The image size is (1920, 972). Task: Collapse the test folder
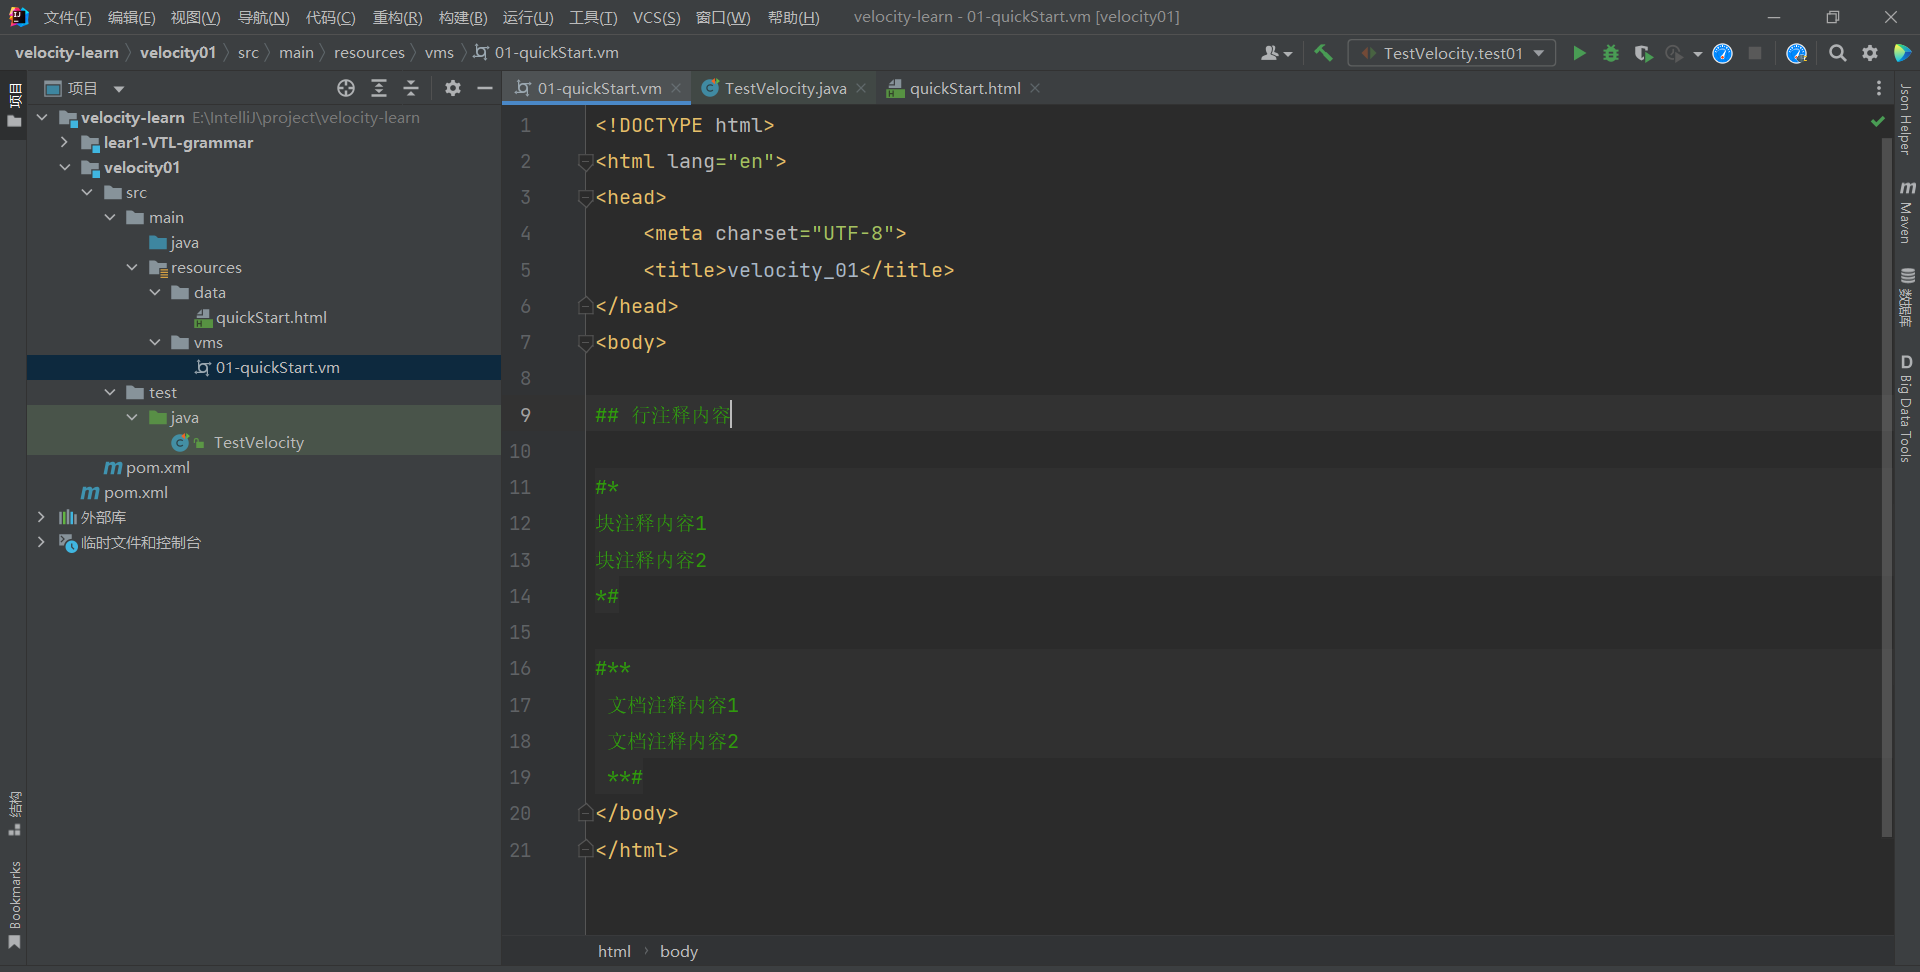(110, 392)
